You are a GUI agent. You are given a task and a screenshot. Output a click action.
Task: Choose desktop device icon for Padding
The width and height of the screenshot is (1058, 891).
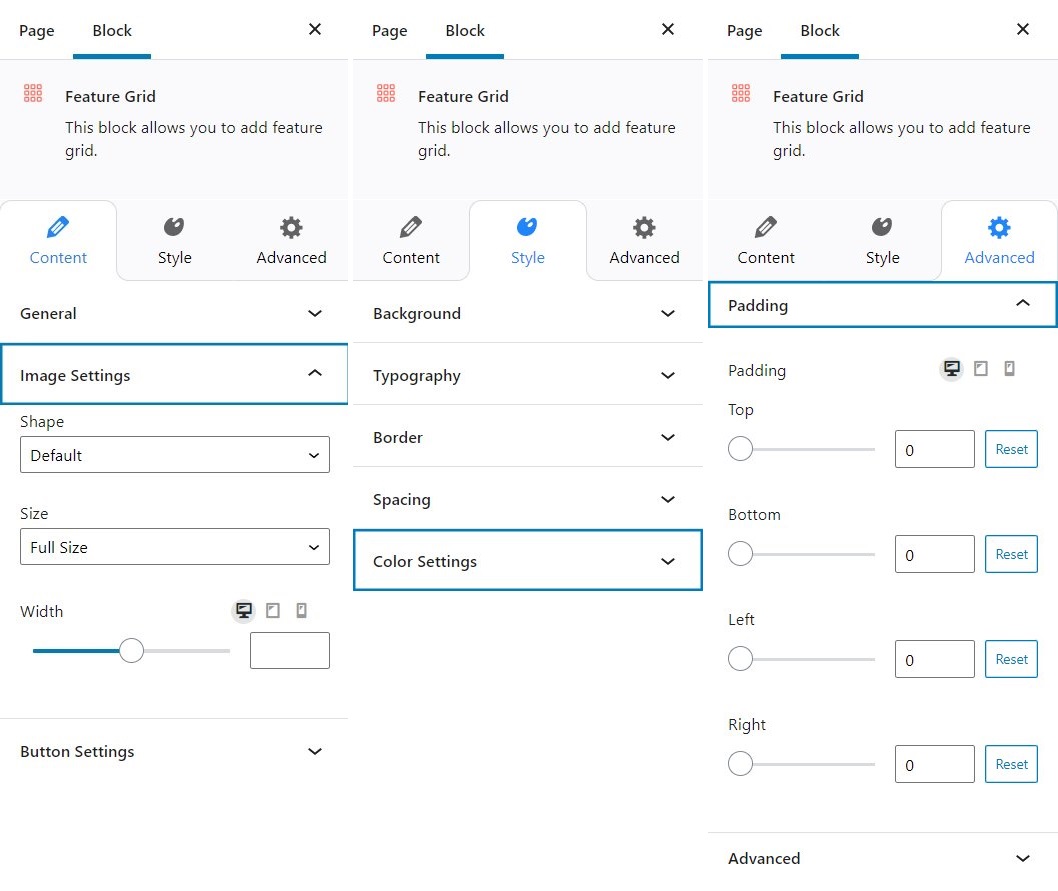point(952,369)
